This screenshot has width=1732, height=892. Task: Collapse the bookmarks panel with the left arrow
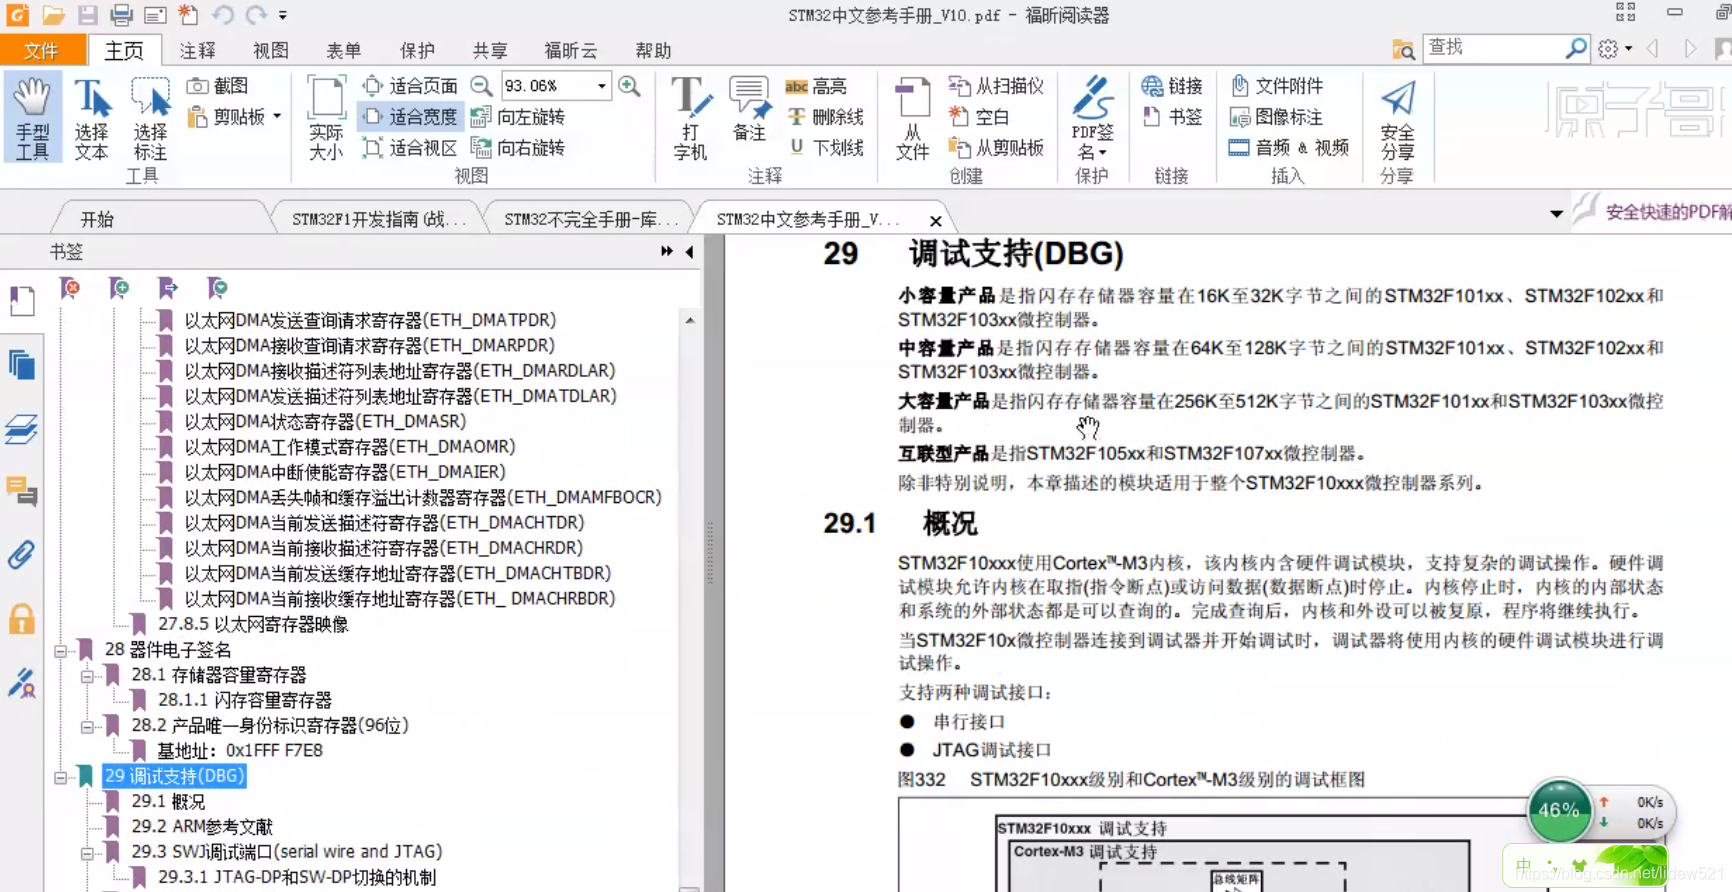pyautogui.click(x=690, y=252)
